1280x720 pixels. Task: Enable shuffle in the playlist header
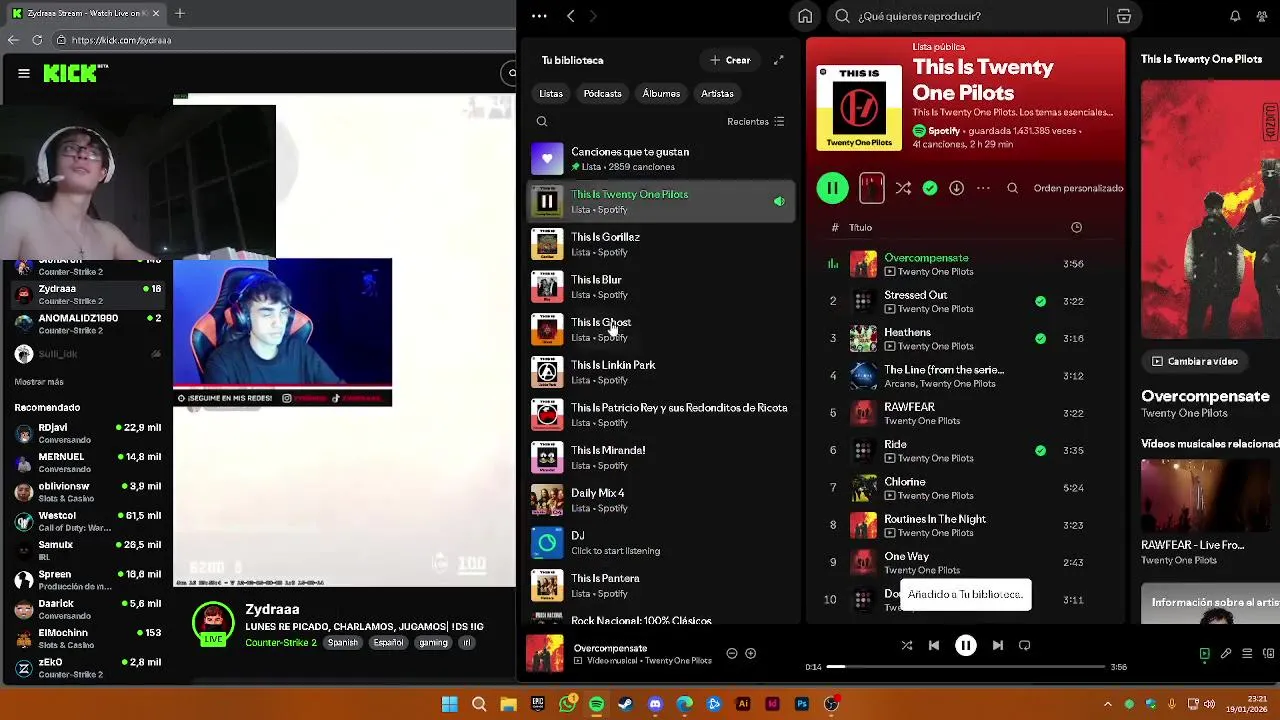point(903,188)
